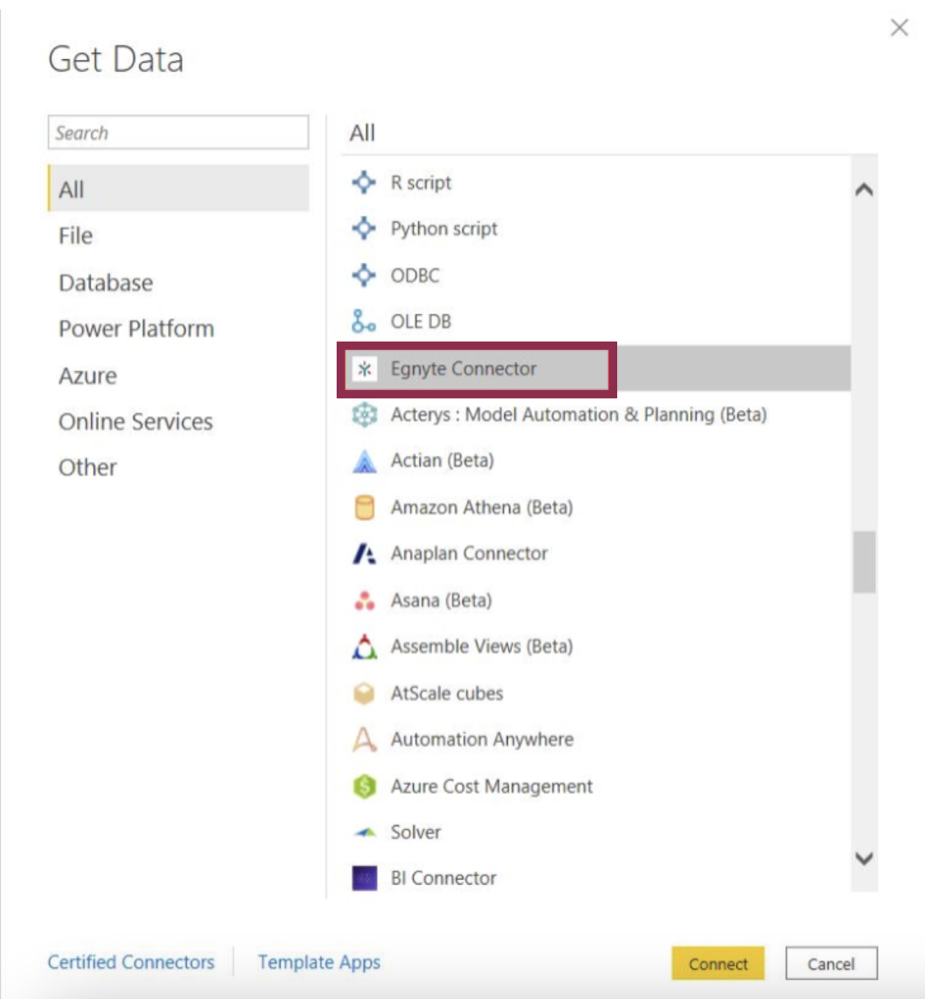Viewport: 925px width, 999px height.
Task: Click the R script connector icon
Action: coord(364,182)
